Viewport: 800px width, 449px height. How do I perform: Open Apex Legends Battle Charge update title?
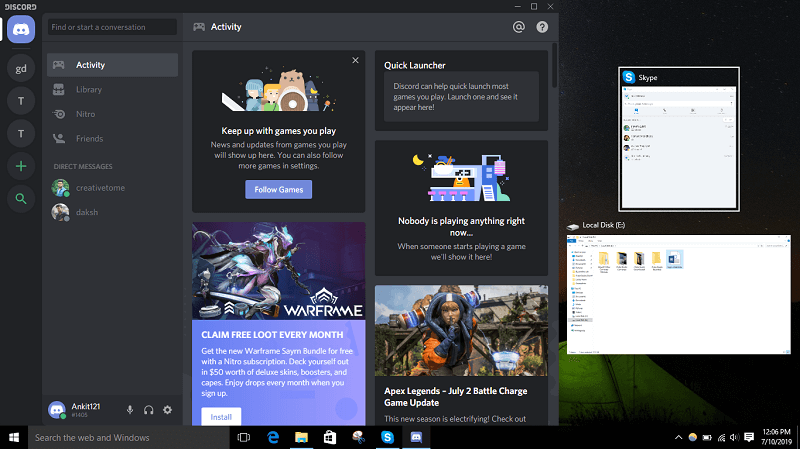(x=456, y=396)
